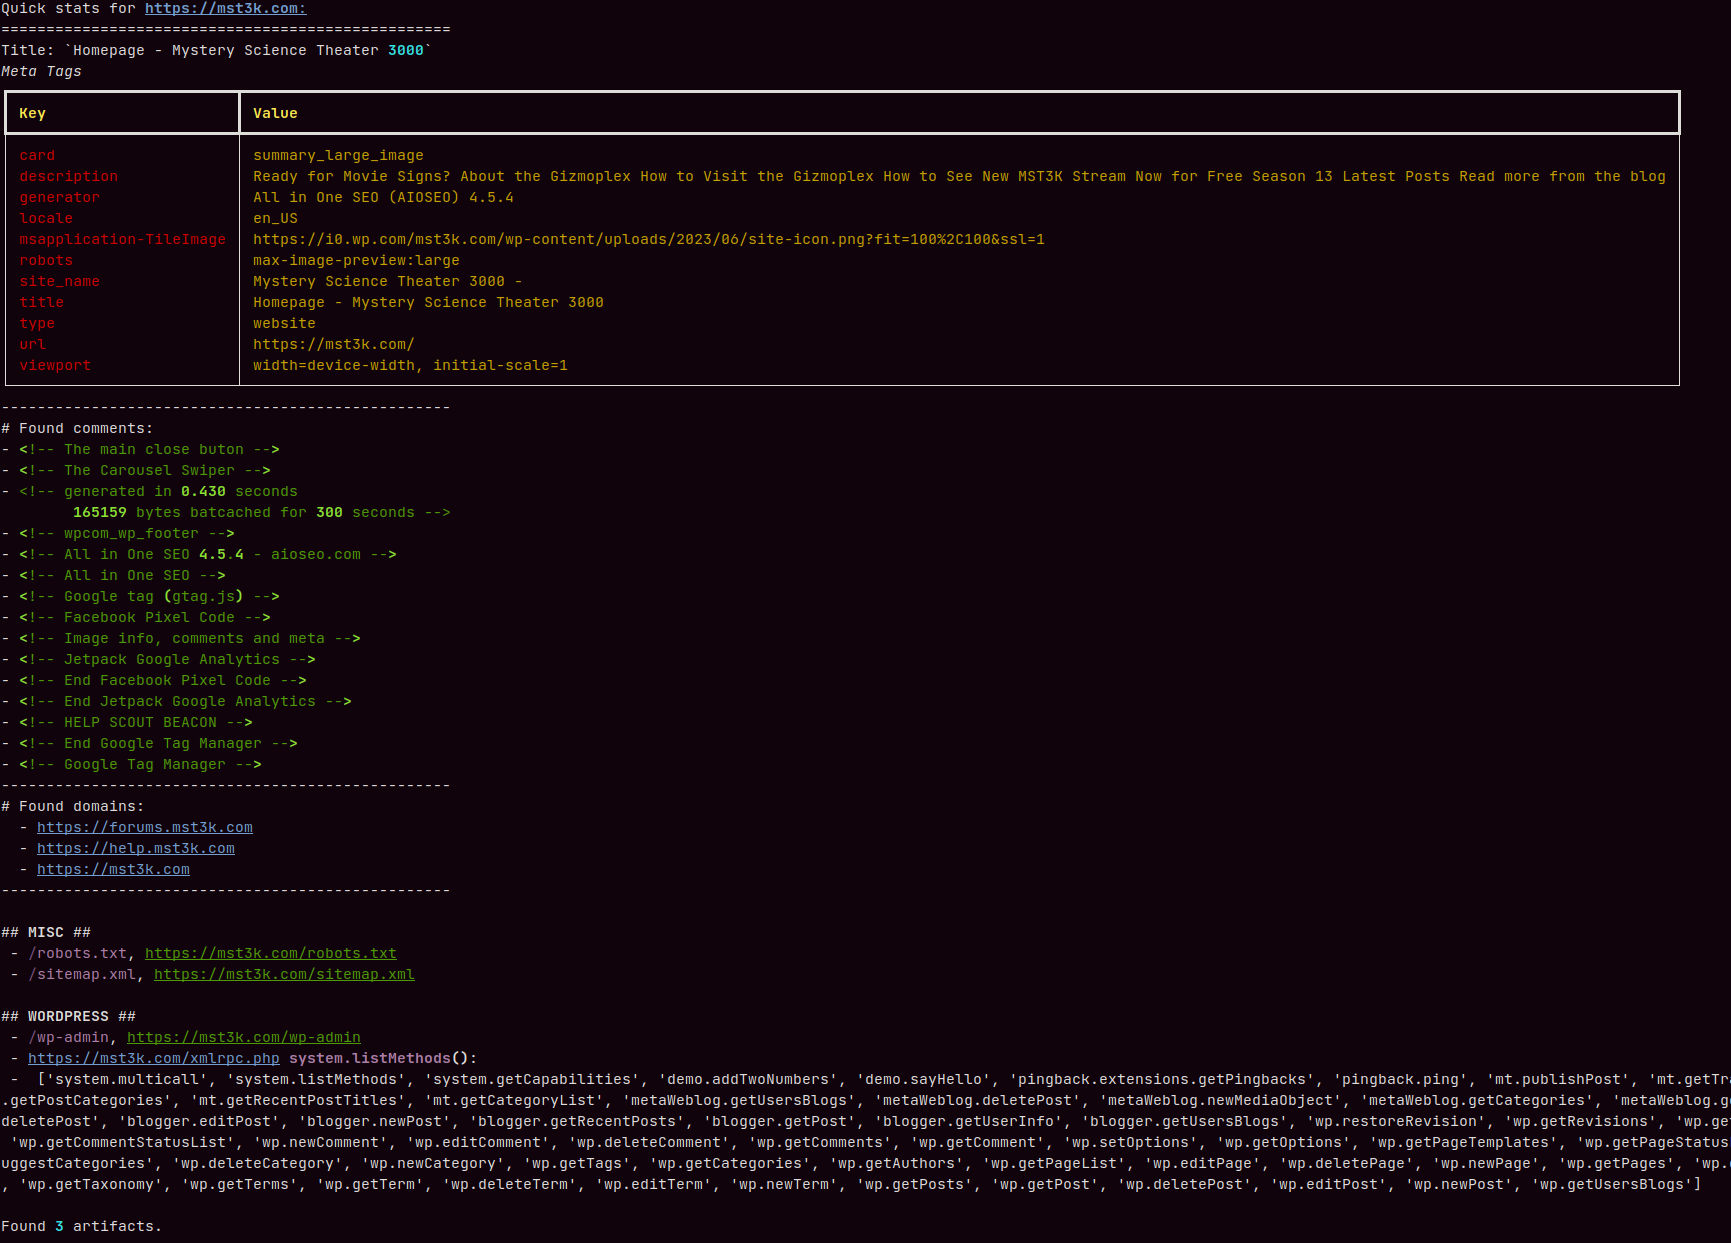Open the wp-admin URL link
The height and width of the screenshot is (1243, 1731).
(x=244, y=1037)
